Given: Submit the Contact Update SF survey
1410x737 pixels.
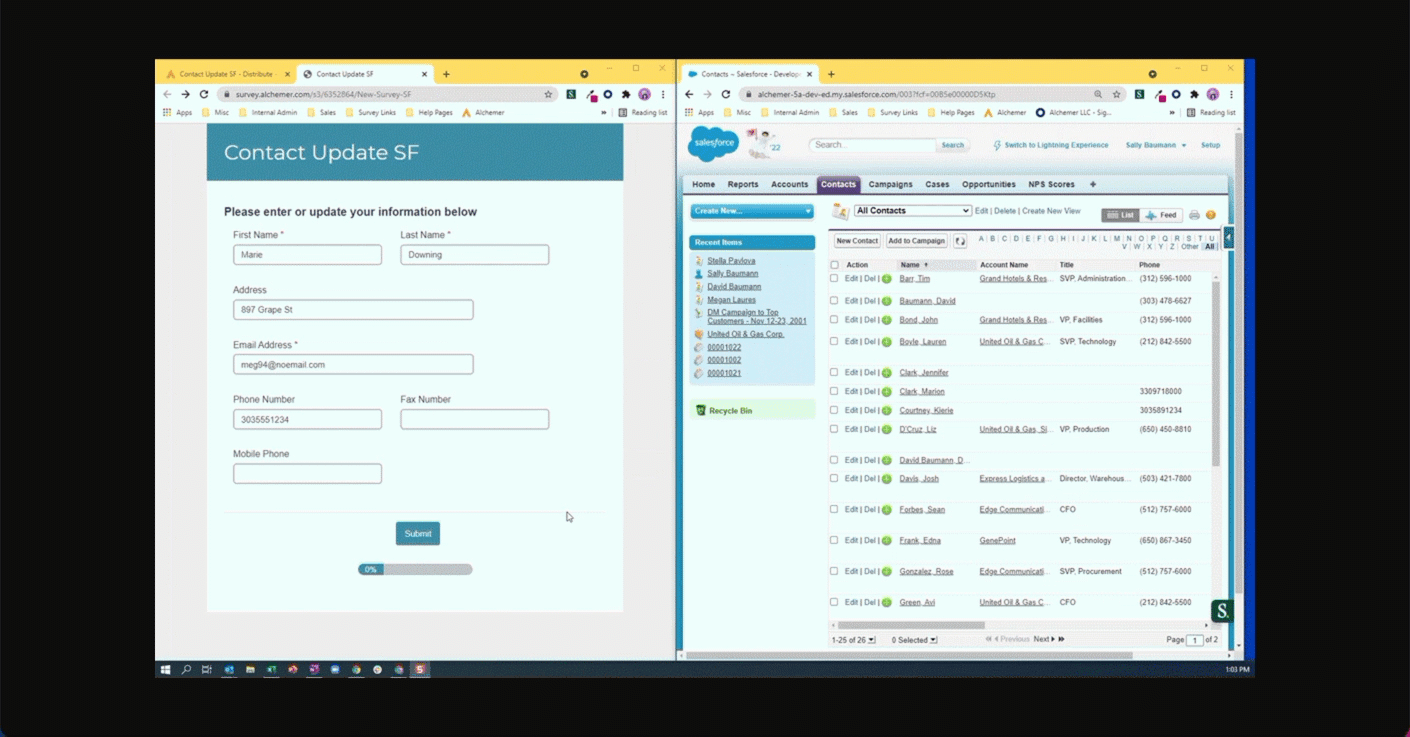Looking at the screenshot, I should [x=418, y=533].
